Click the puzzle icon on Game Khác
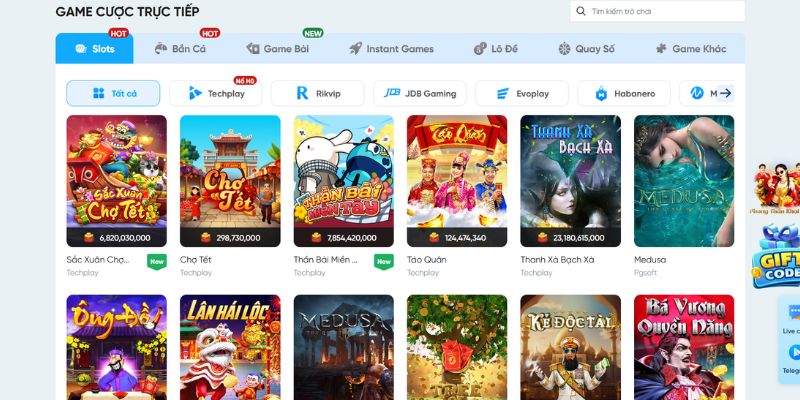 [x=661, y=48]
